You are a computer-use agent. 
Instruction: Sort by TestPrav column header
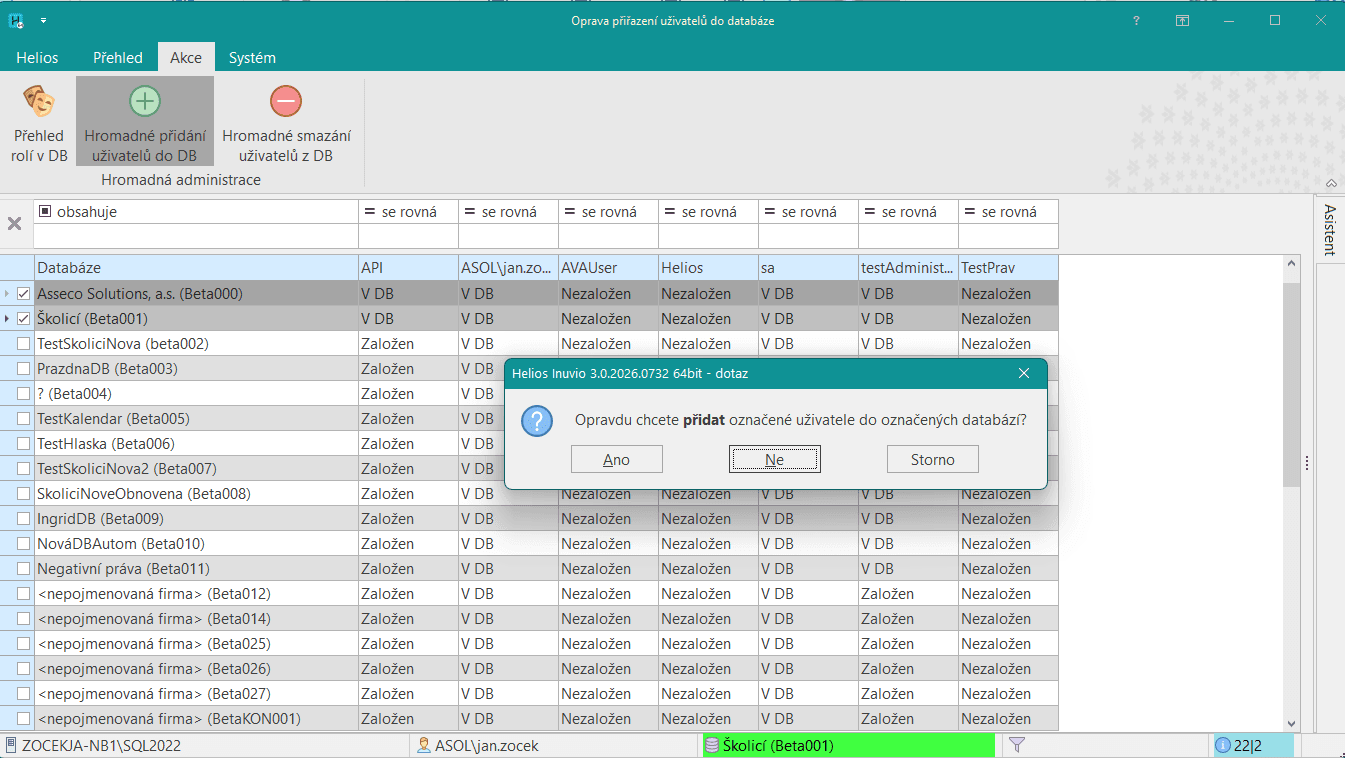coord(1008,268)
